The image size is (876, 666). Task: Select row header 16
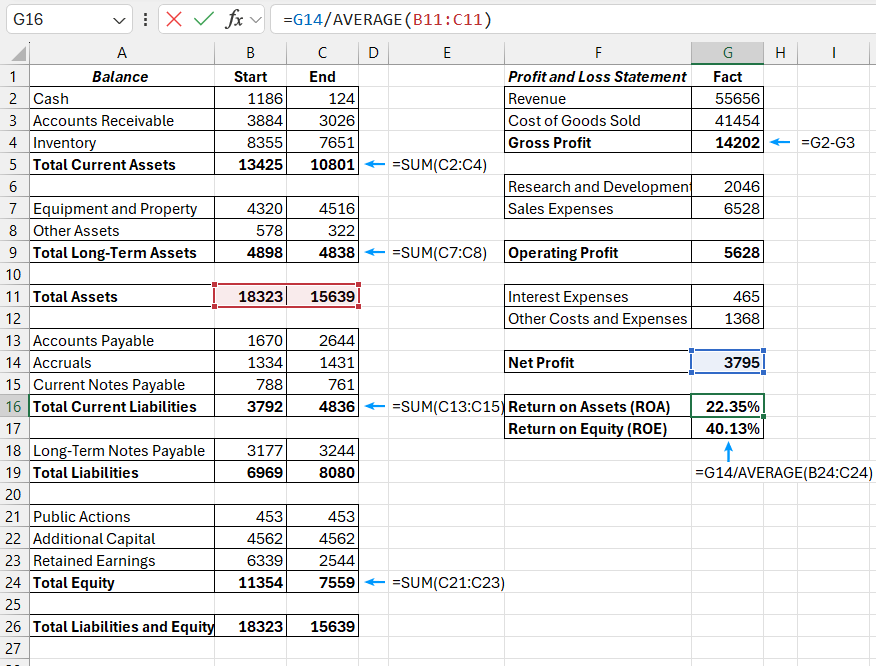14,406
